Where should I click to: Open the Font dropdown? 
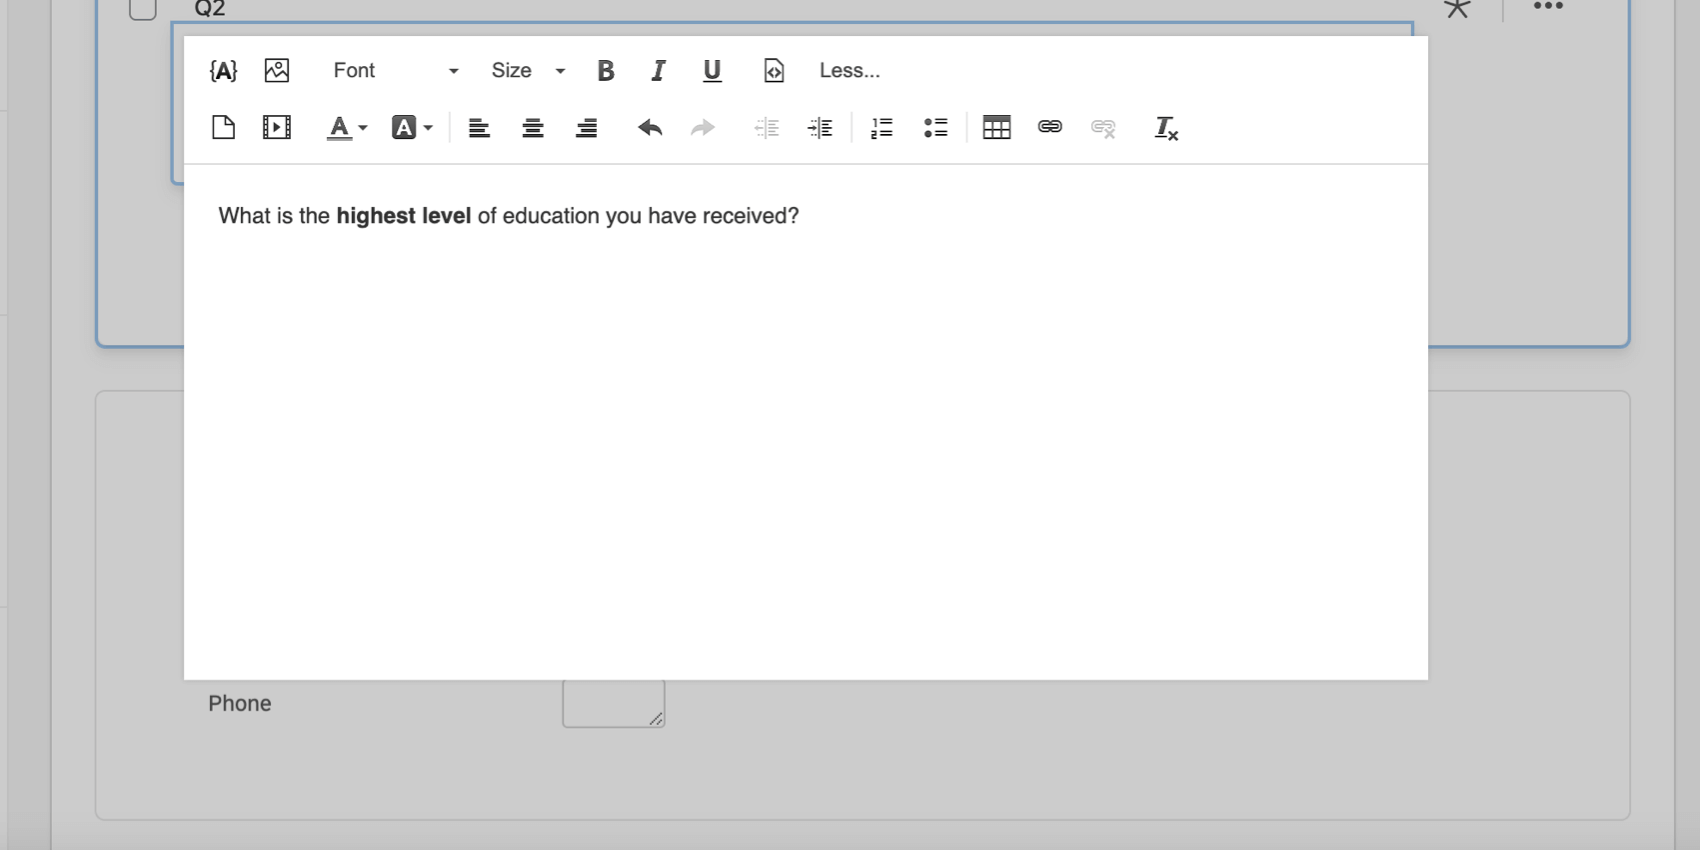tap(396, 70)
